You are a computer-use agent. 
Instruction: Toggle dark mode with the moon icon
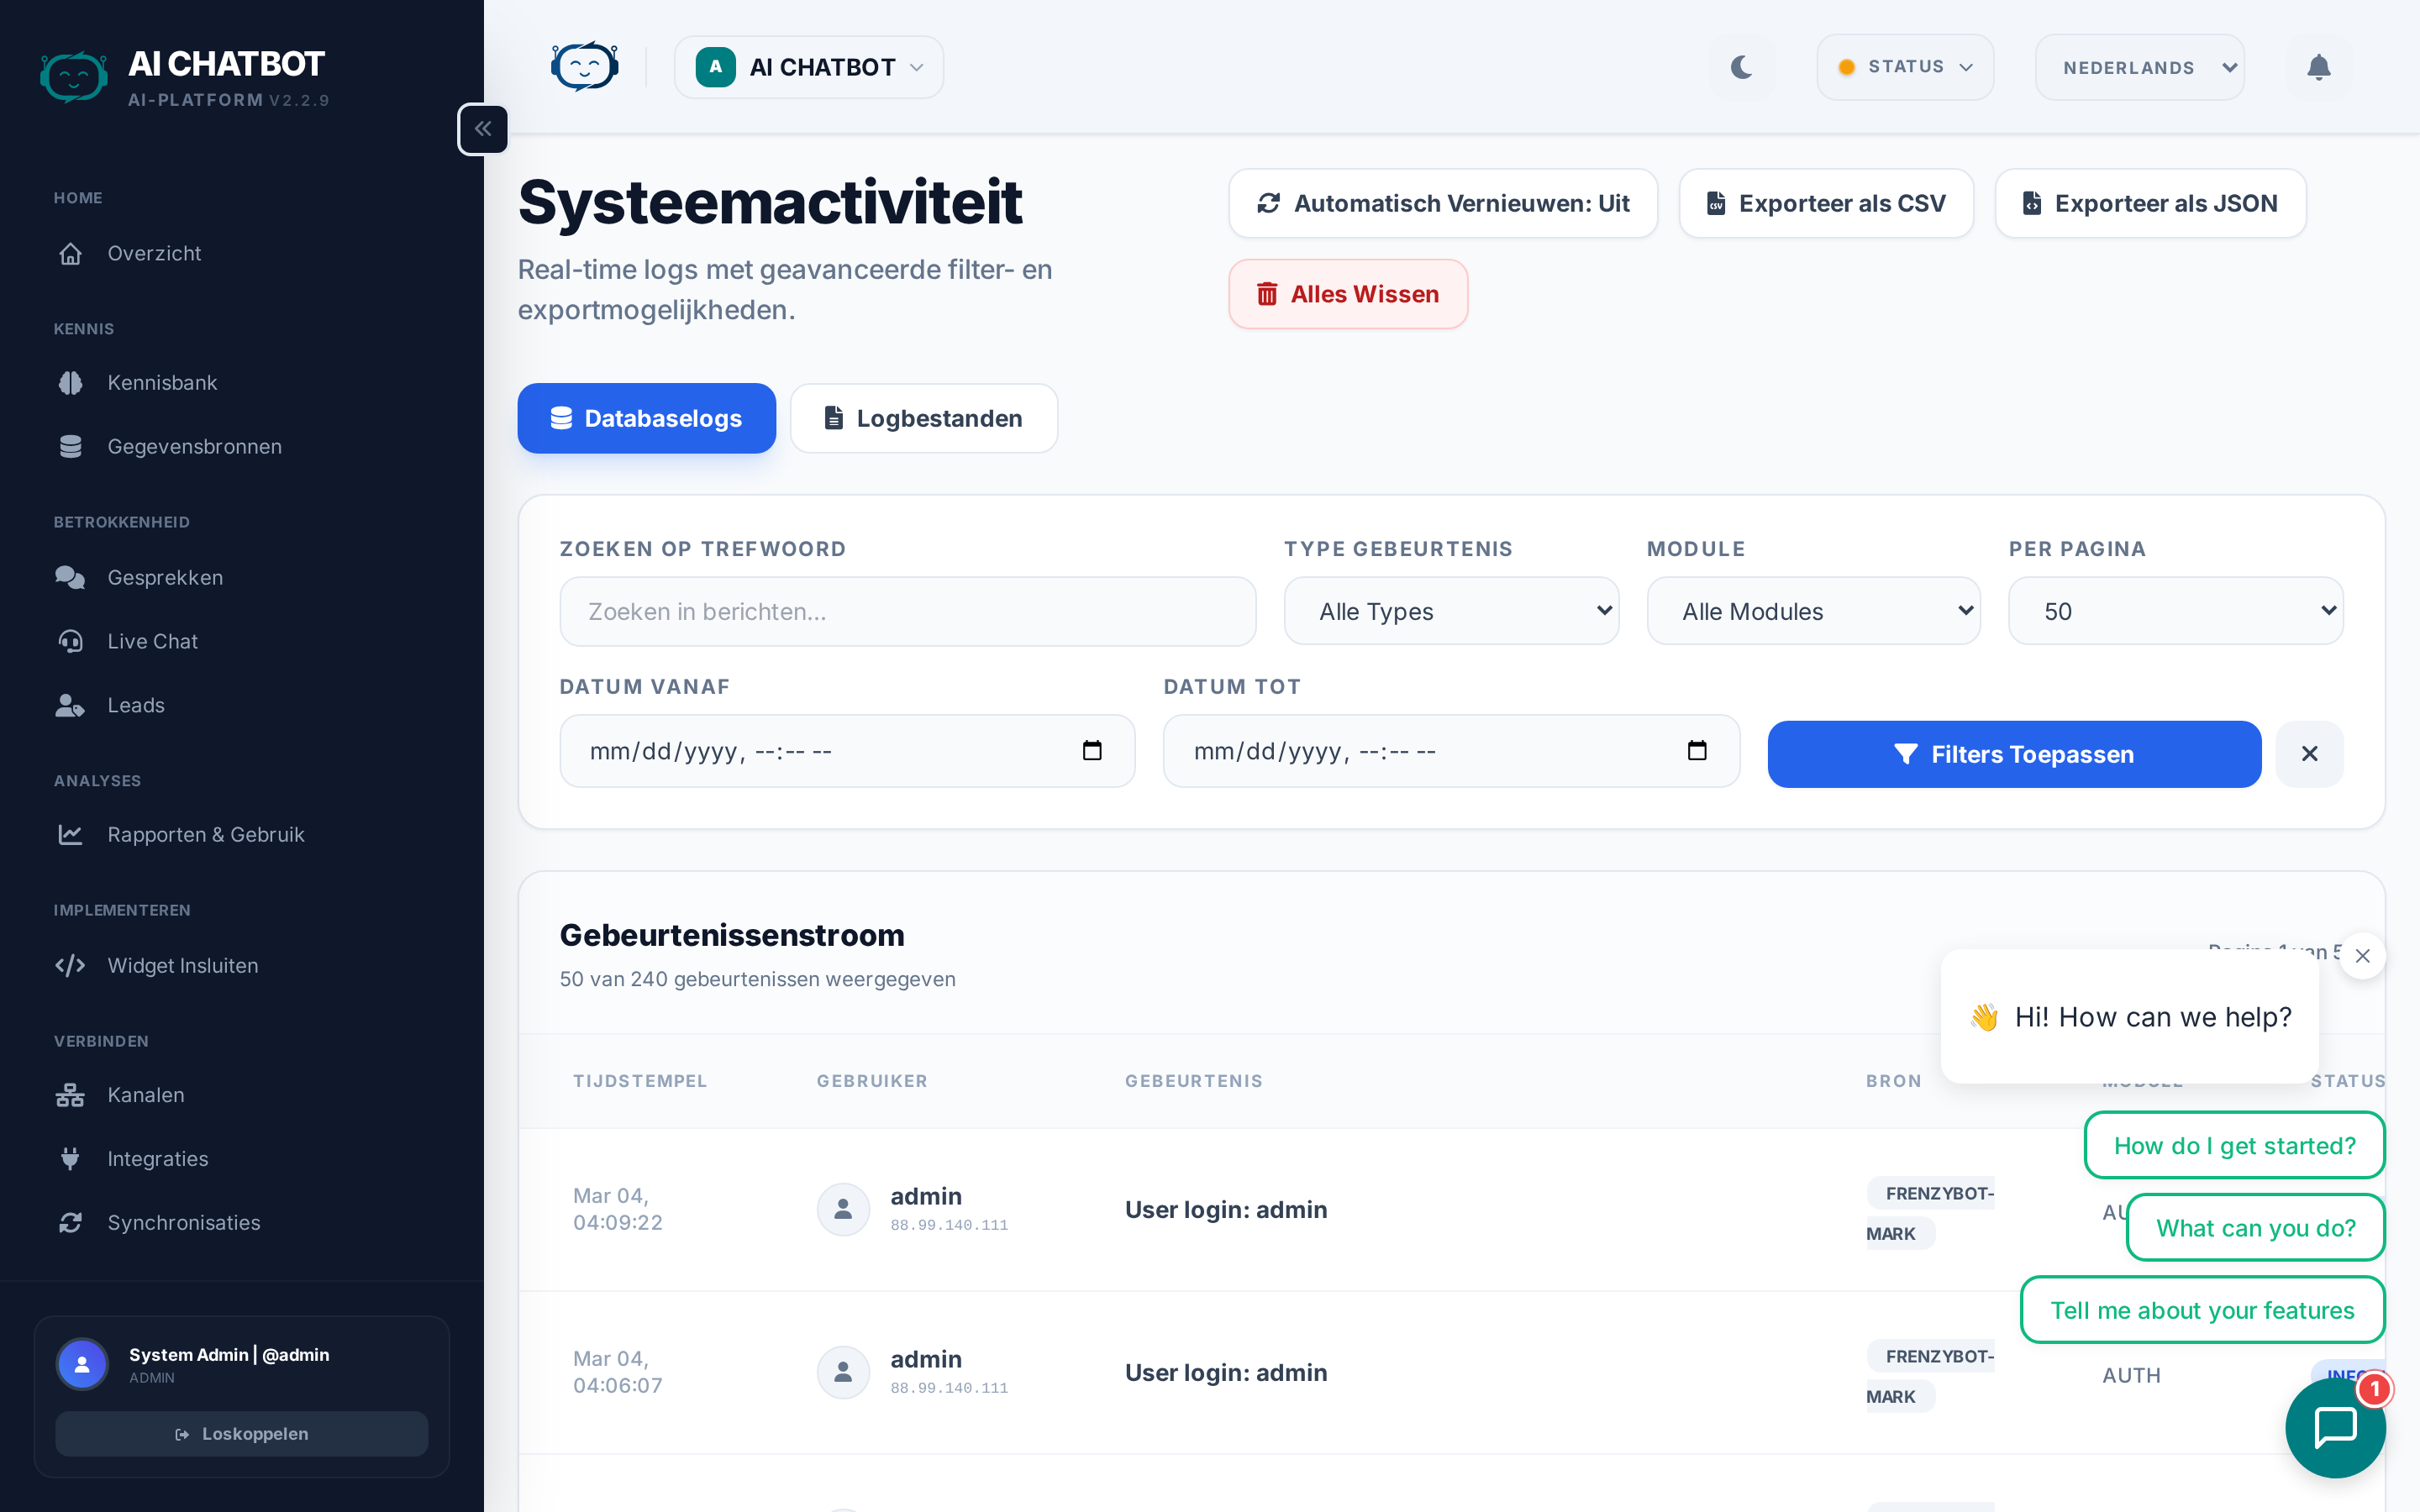[1742, 66]
